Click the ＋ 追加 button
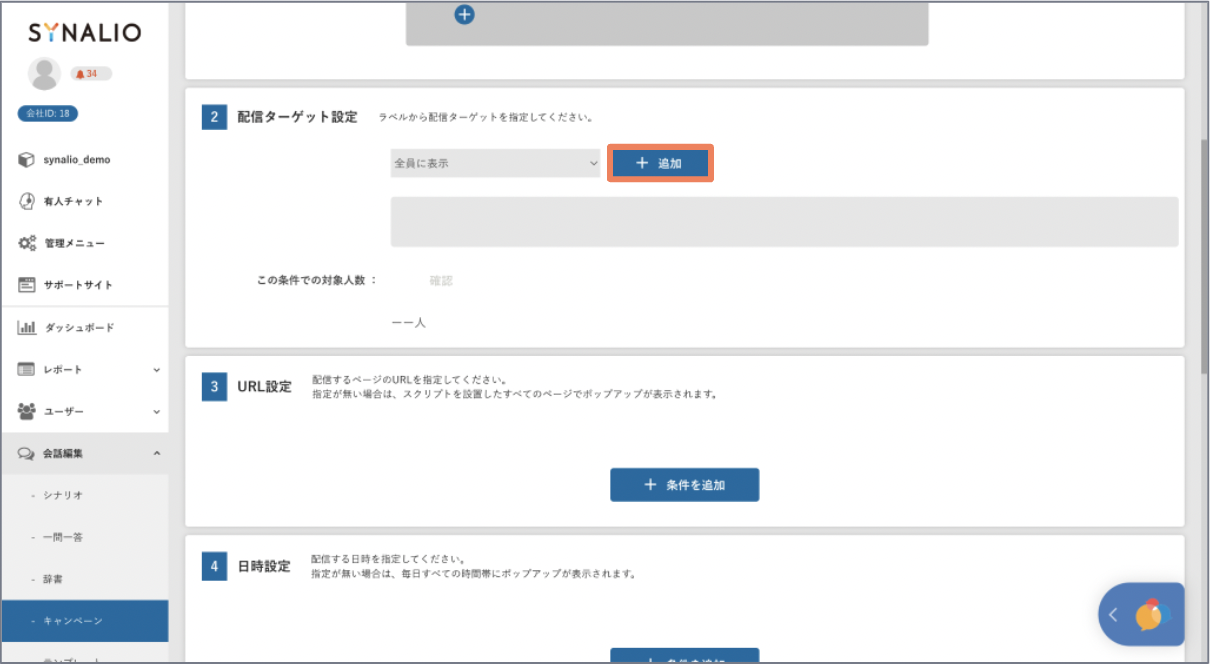The width and height of the screenshot is (1210, 664). 660,163
